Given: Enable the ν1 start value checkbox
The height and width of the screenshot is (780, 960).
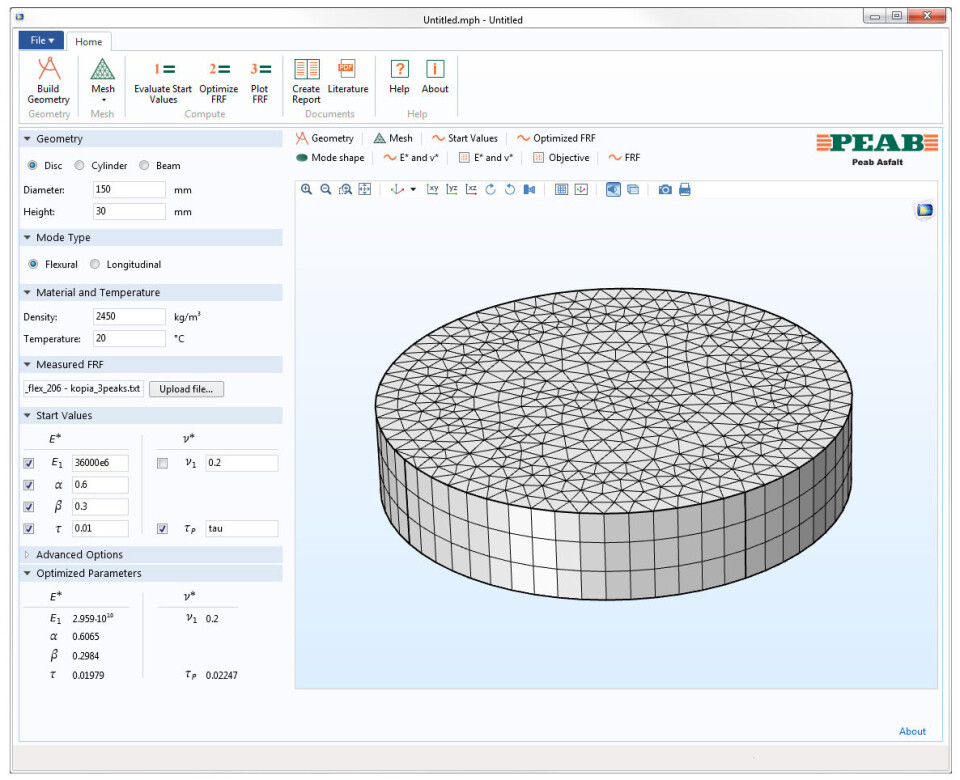Looking at the screenshot, I should (162, 463).
